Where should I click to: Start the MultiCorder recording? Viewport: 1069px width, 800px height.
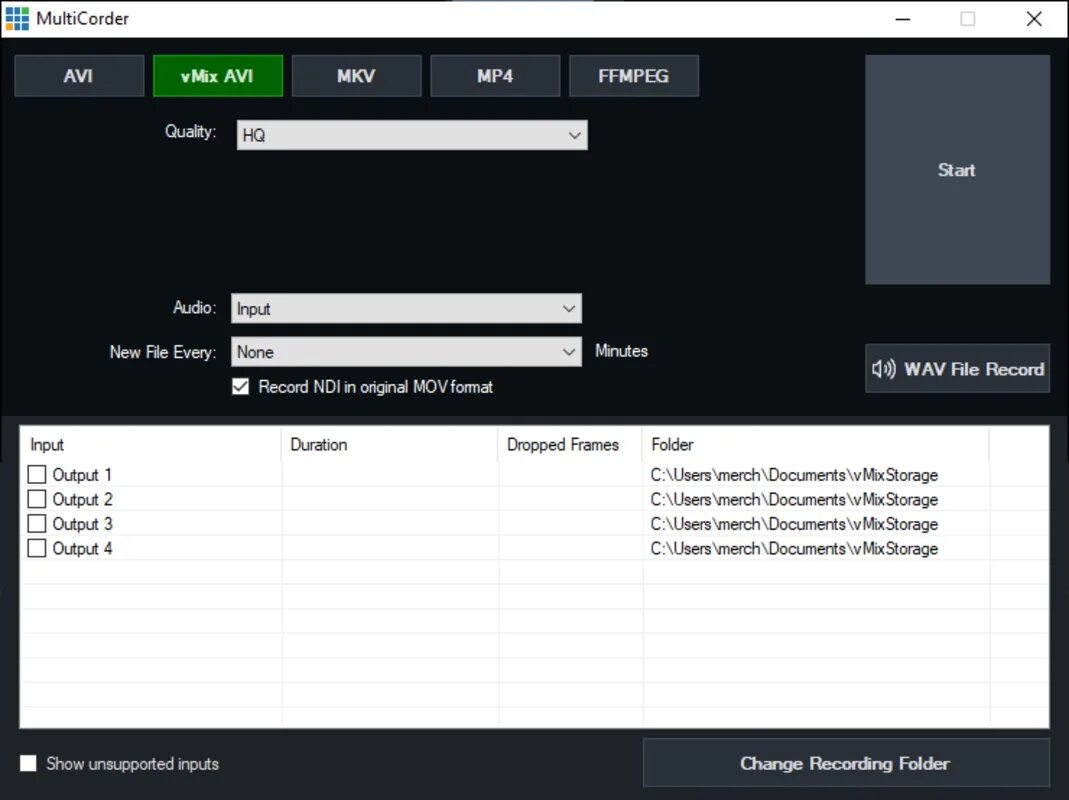(957, 170)
